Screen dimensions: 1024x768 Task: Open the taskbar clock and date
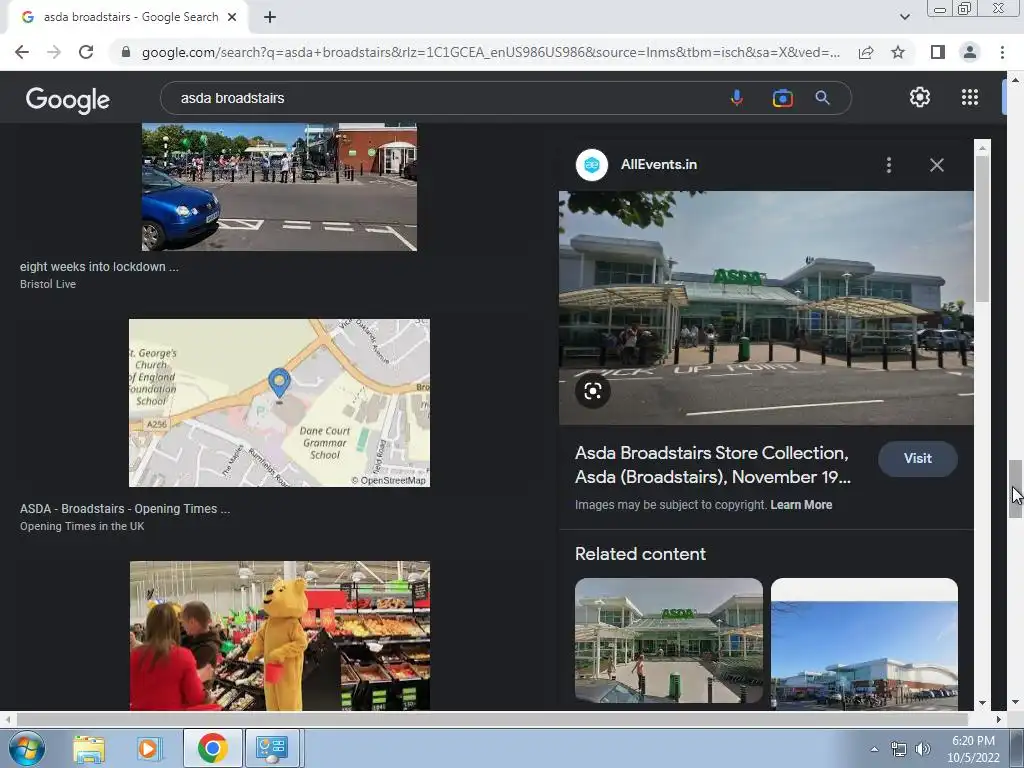tap(973, 749)
